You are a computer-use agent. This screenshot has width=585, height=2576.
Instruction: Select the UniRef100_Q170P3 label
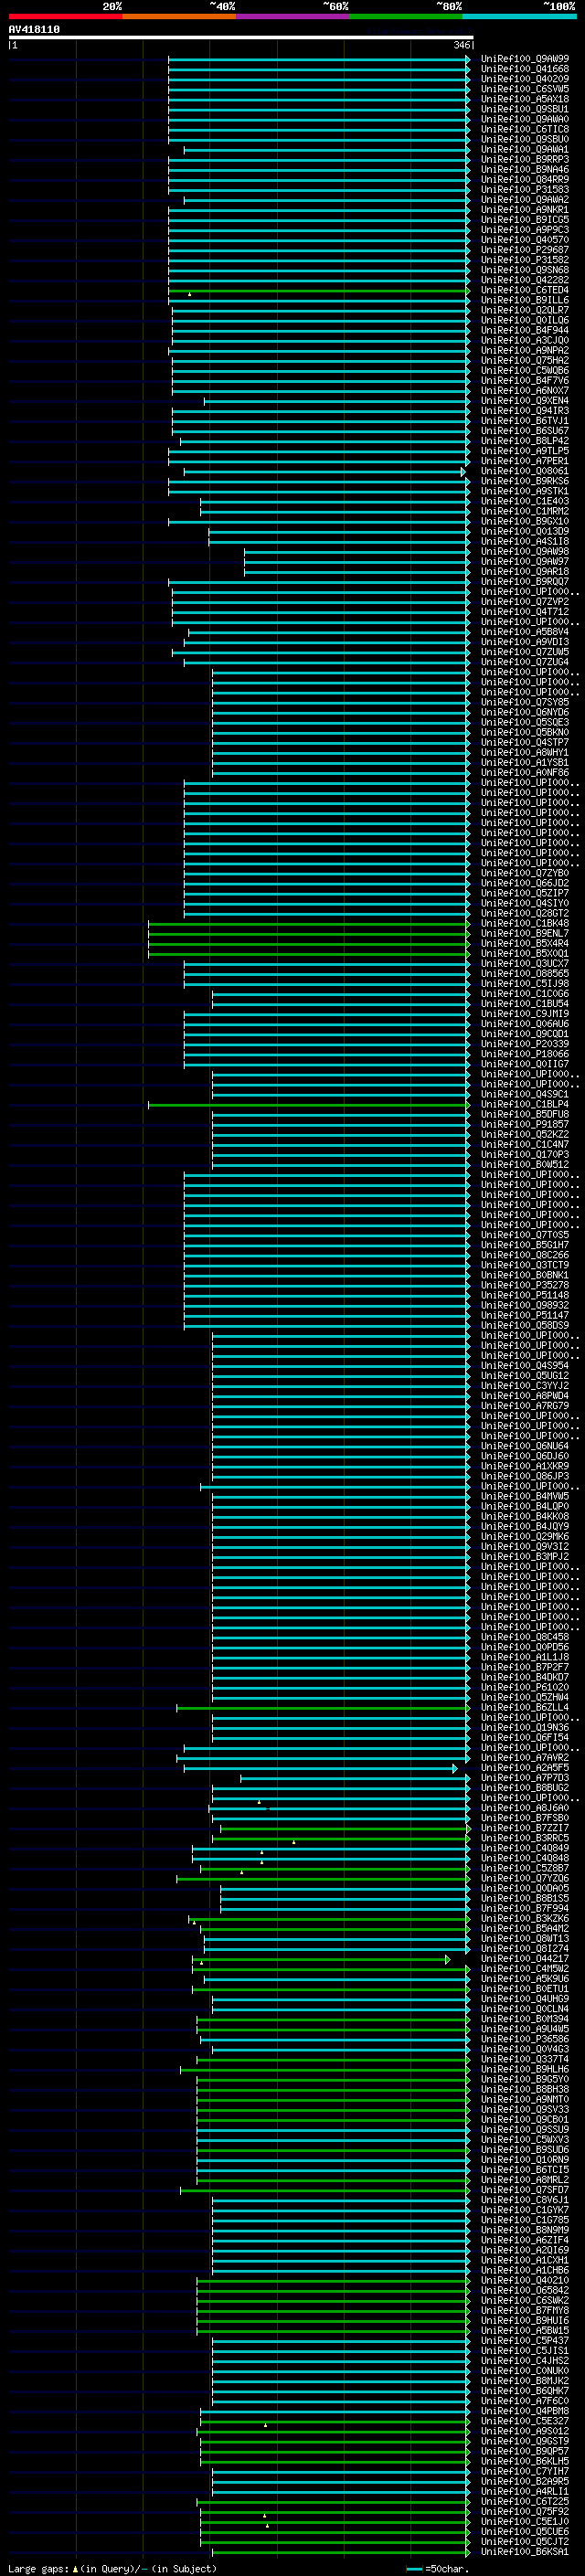(x=524, y=1154)
